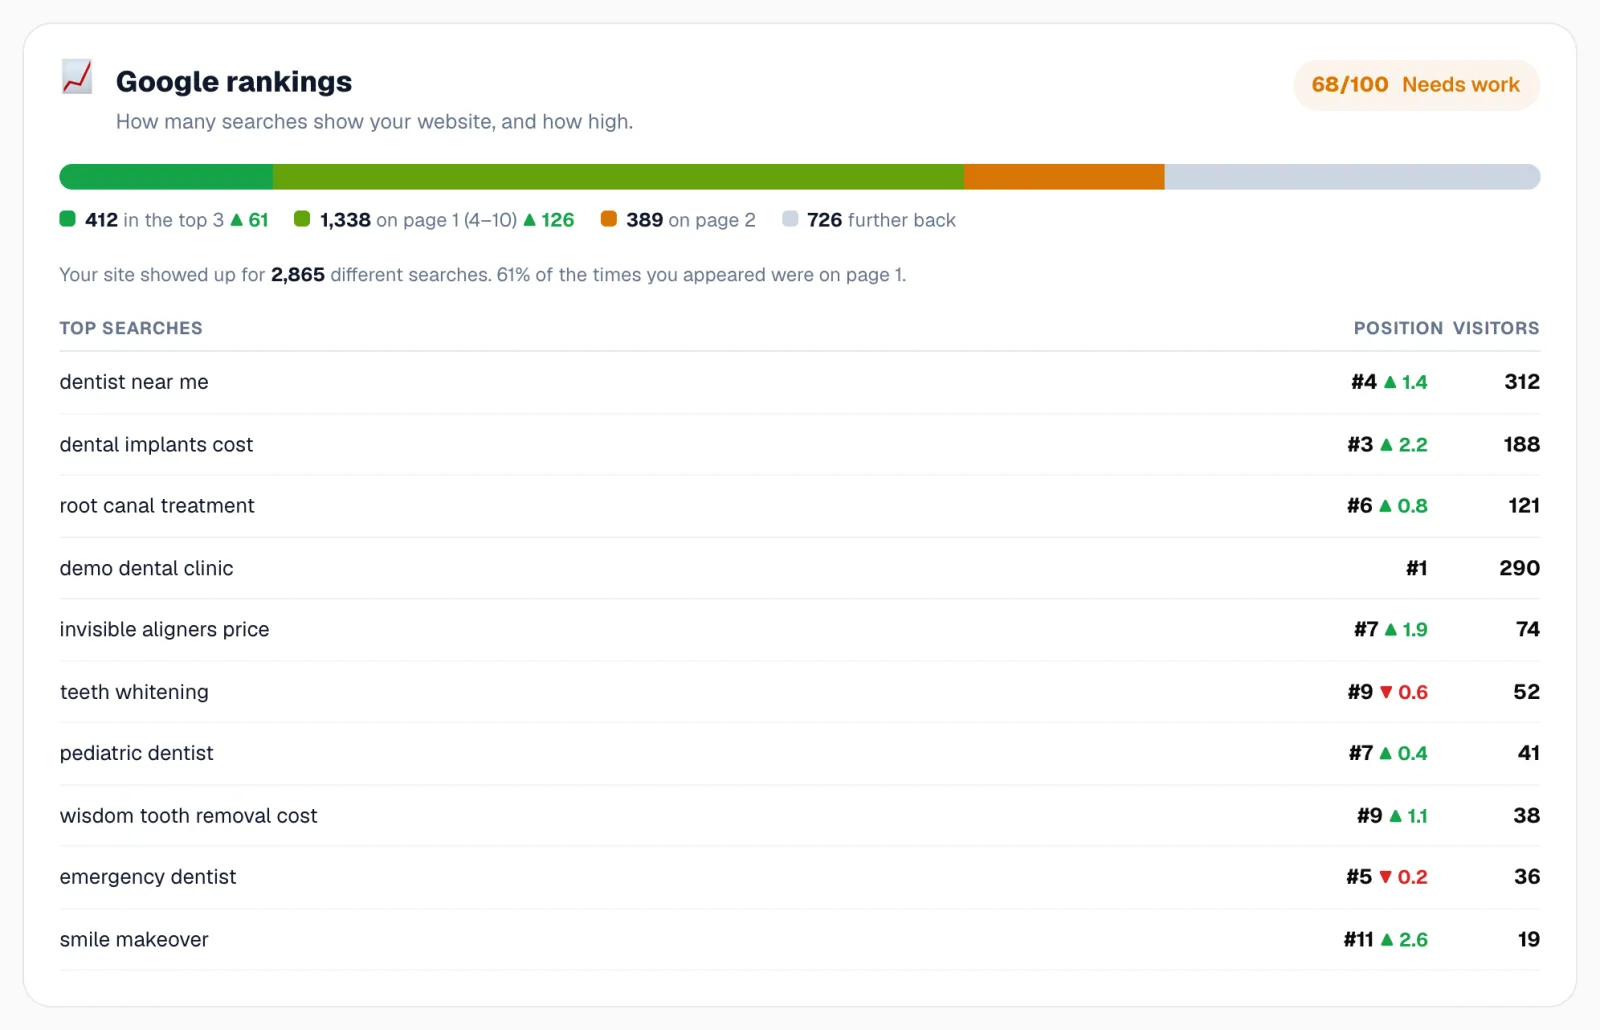Click the dark green top 3 bar segment
The width and height of the screenshot is (1600, 1030).
(166, 177)
